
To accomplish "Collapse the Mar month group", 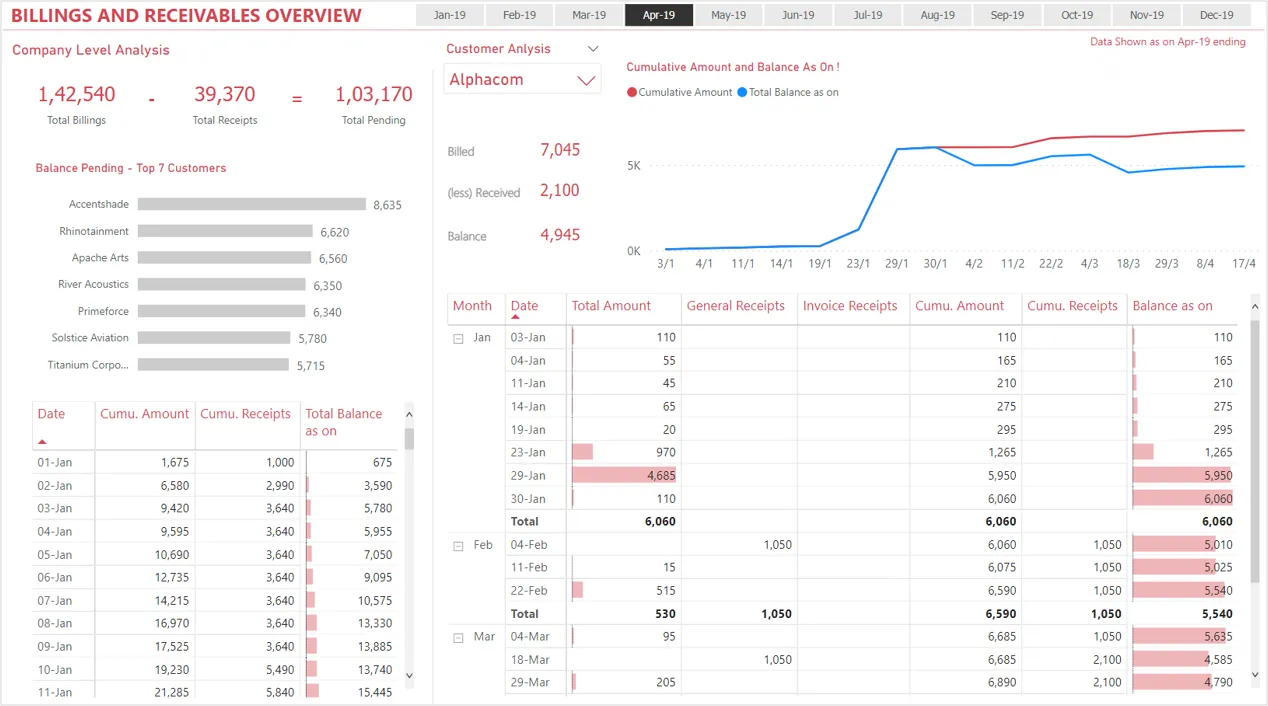I will point(459,638).
